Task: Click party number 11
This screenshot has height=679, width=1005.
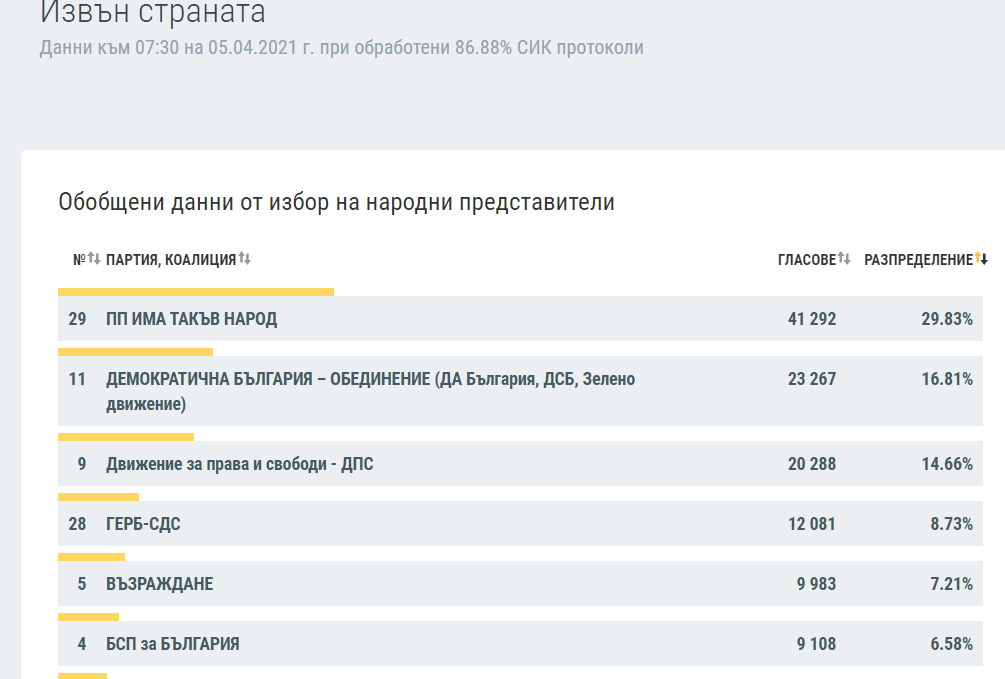Action: pos(78,379)
